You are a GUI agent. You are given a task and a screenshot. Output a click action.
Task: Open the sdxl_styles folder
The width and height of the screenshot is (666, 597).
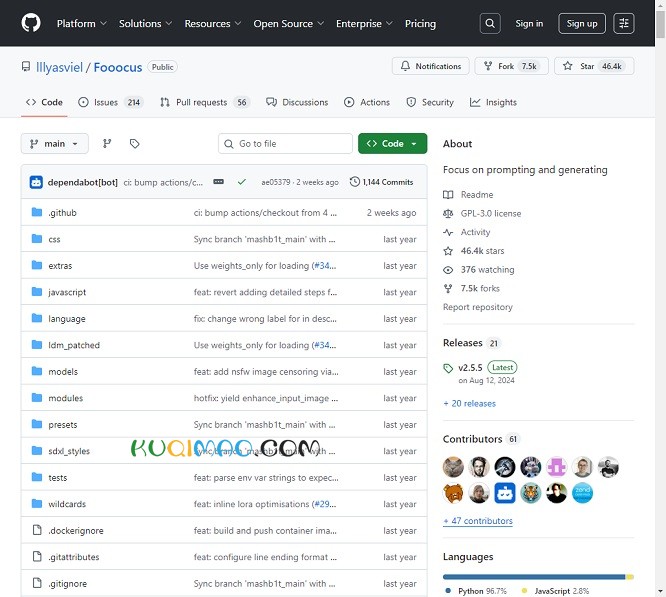[x=69, y=451]
